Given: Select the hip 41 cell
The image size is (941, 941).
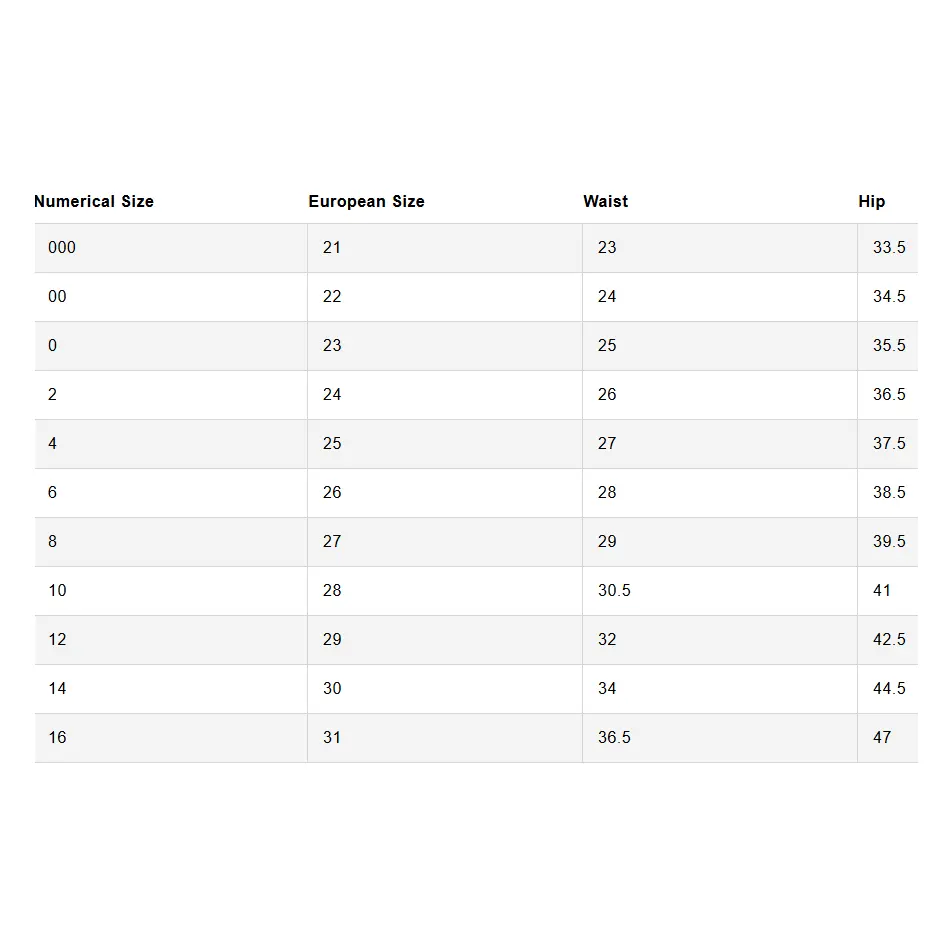Looking at the screenshot, I should [881, 590].
